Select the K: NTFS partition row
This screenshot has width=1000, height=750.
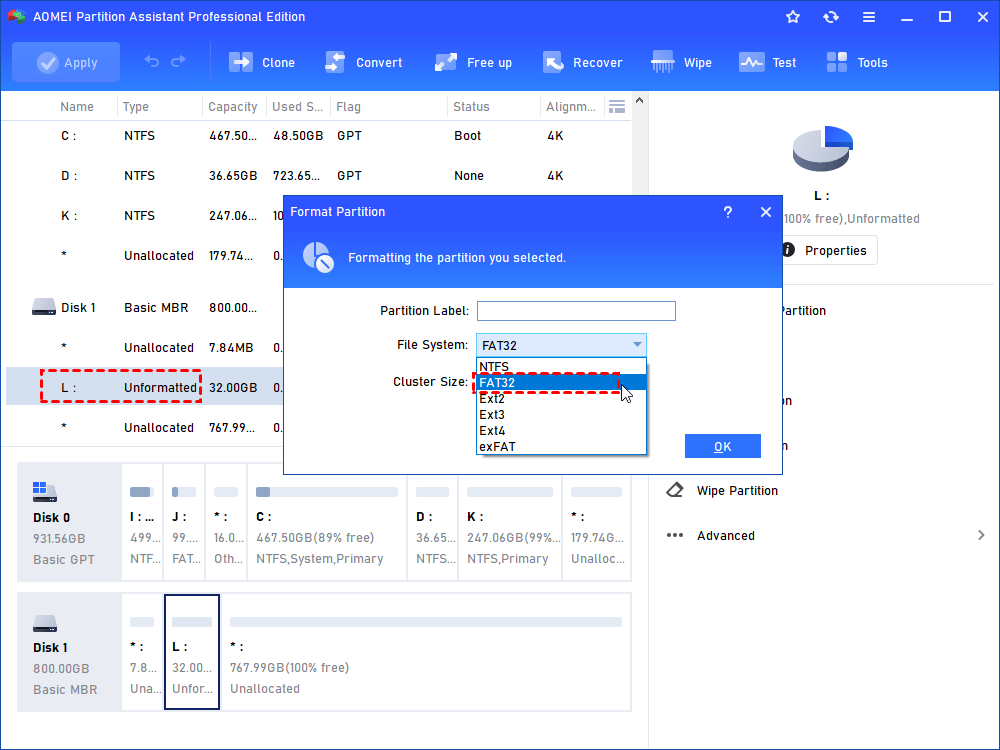tap(145, 216)
